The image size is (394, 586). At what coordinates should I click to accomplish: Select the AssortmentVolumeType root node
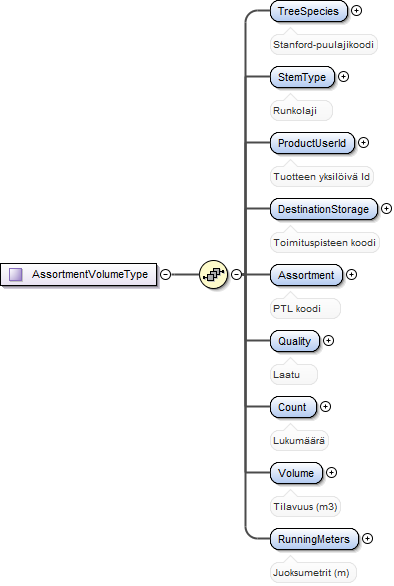click(79, 274)
